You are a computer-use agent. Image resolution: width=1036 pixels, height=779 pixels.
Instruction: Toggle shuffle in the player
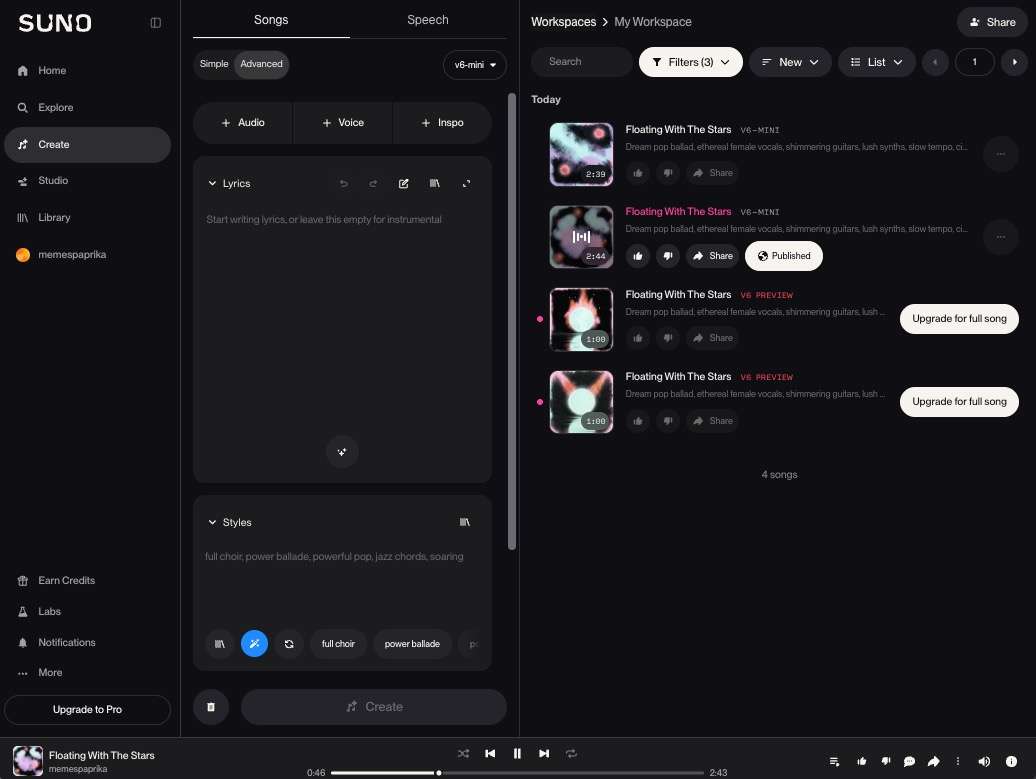[x=463, y=754]
